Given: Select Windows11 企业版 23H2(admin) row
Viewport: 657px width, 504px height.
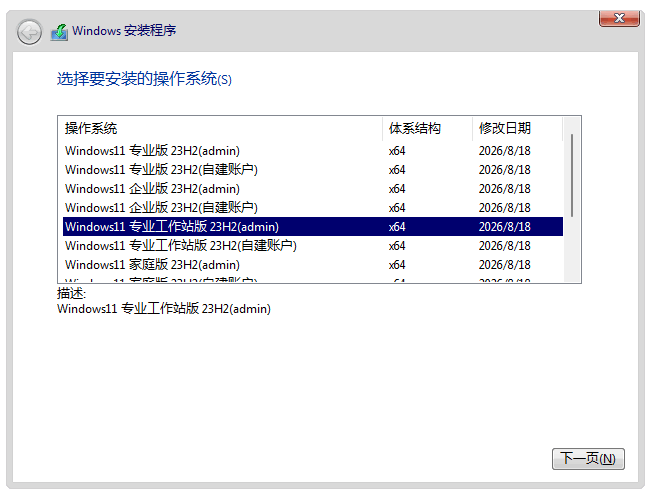Looking at the screenshot, I should 313,189.
